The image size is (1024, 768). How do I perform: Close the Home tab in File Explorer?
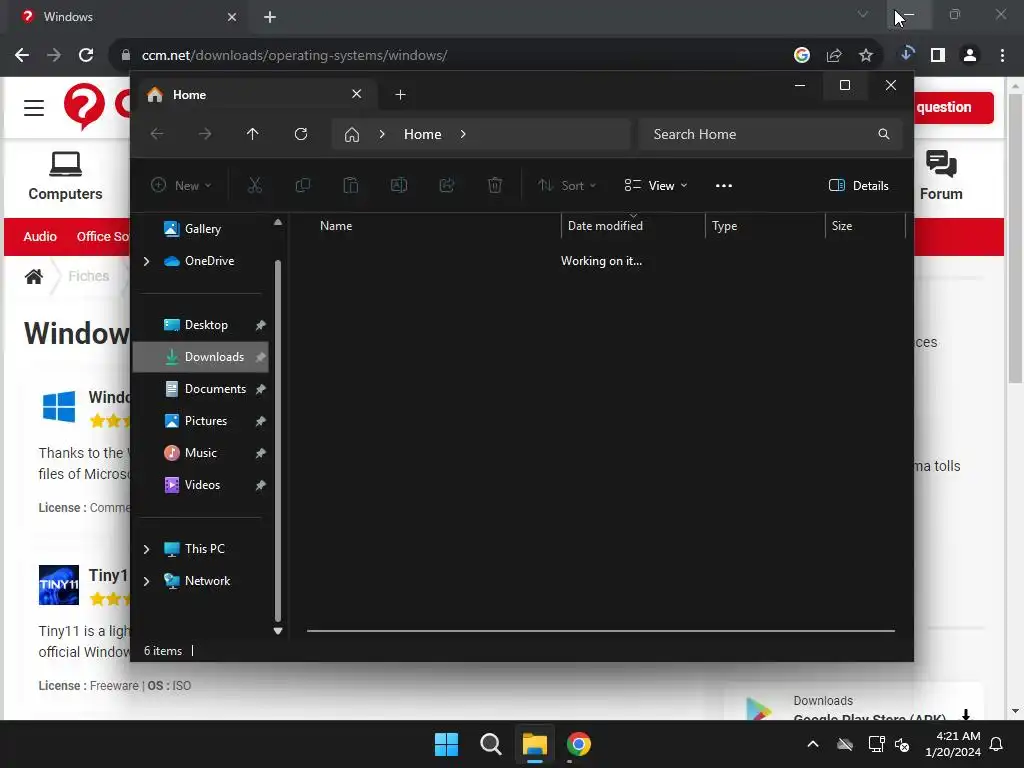click(357, 94)
